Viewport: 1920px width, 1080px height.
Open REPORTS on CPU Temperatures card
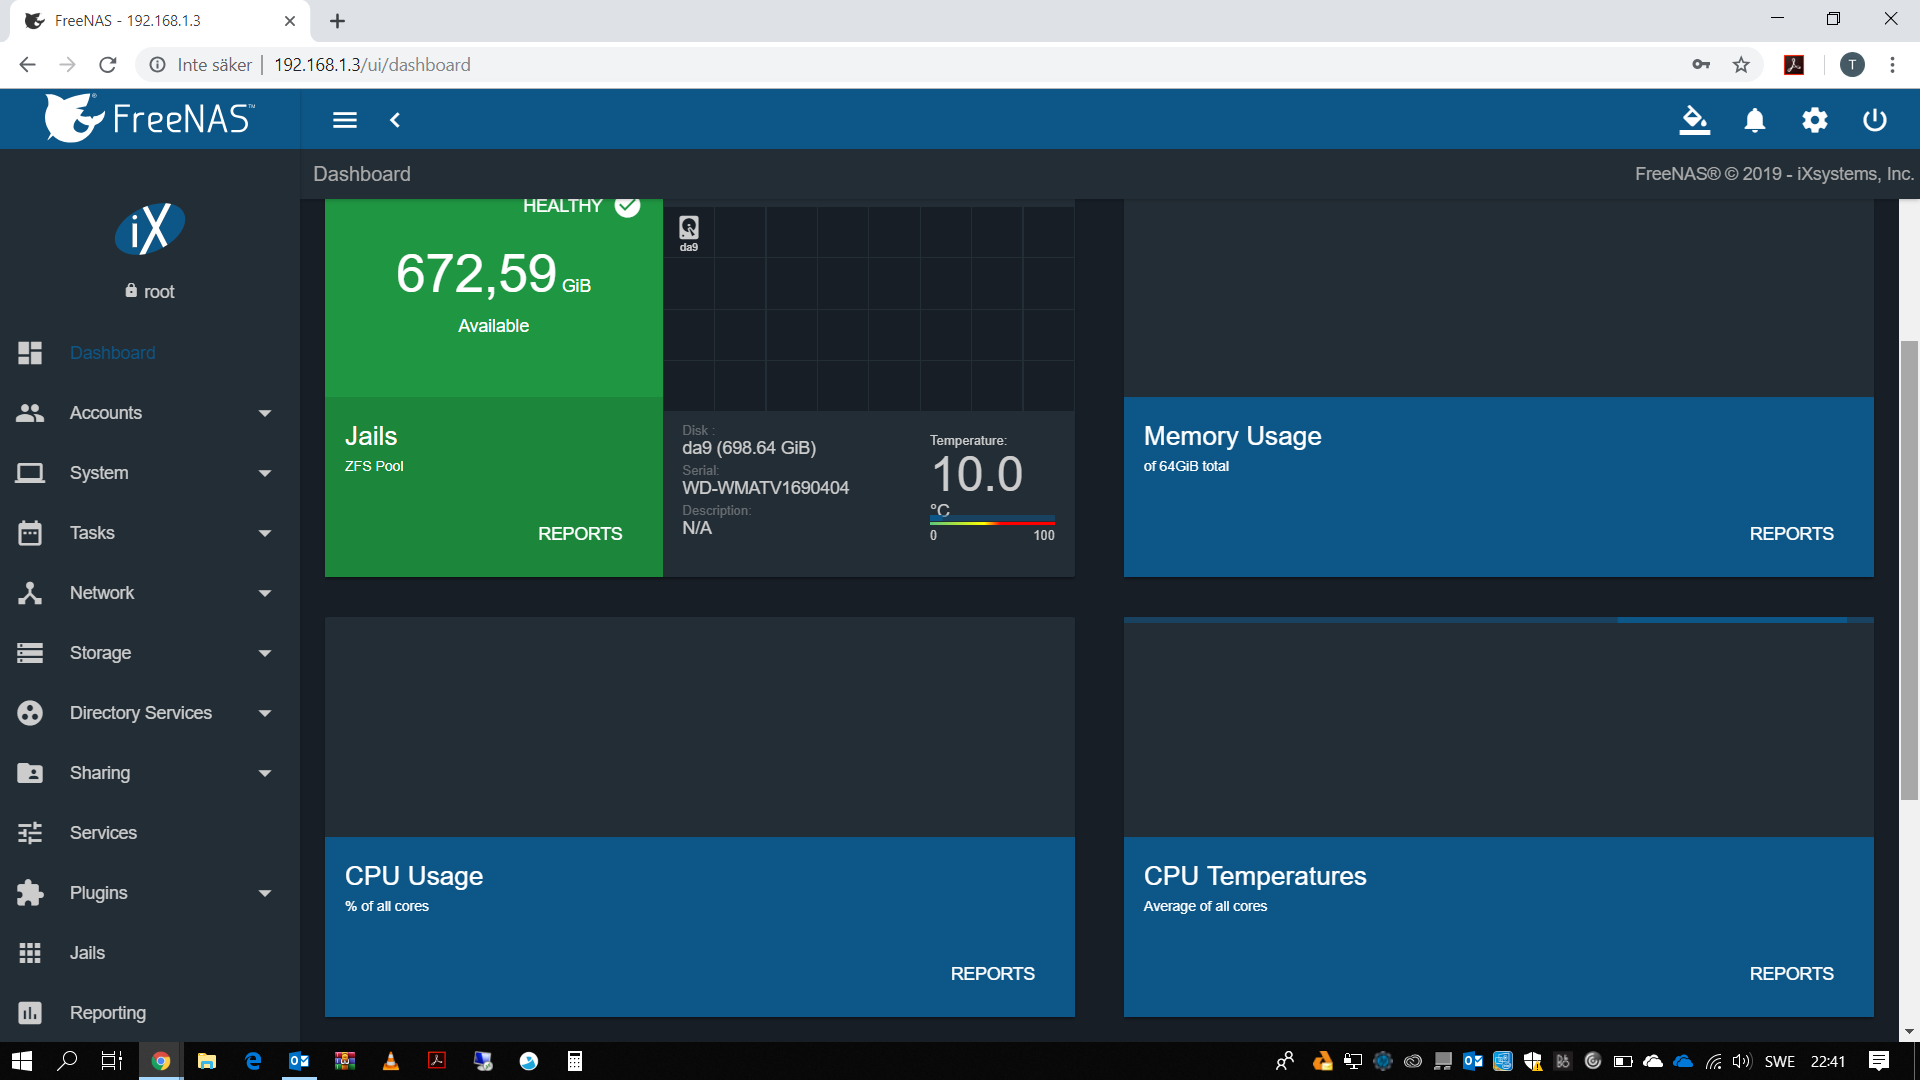click(1791, 974)
